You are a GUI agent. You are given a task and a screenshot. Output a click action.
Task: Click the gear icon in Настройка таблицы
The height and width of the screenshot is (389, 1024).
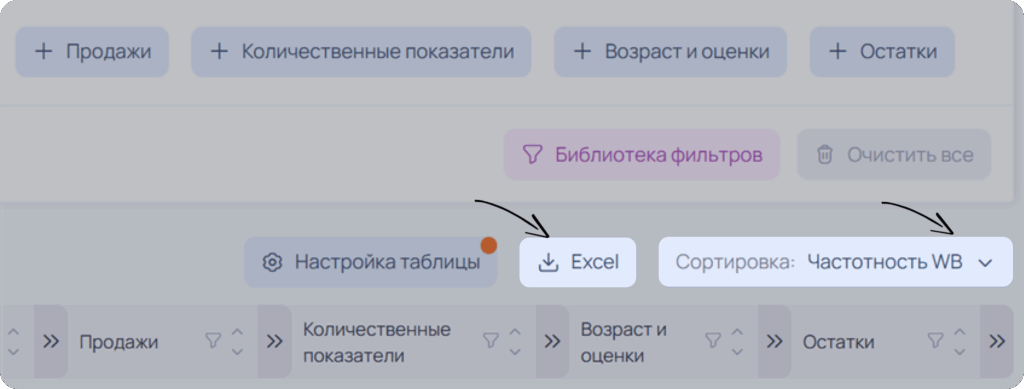(x=272, y=262)
